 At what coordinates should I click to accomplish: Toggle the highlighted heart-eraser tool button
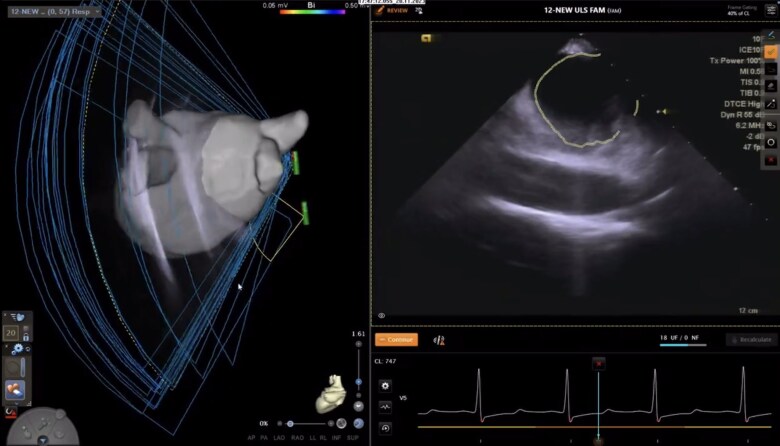tap(15, 390)
